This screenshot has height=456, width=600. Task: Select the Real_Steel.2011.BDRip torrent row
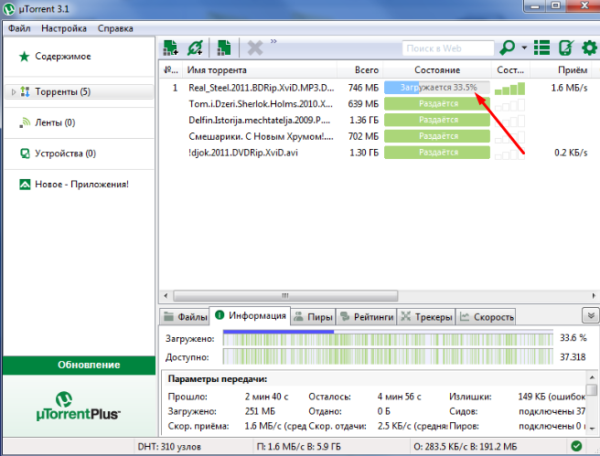(x=377, y=88)
